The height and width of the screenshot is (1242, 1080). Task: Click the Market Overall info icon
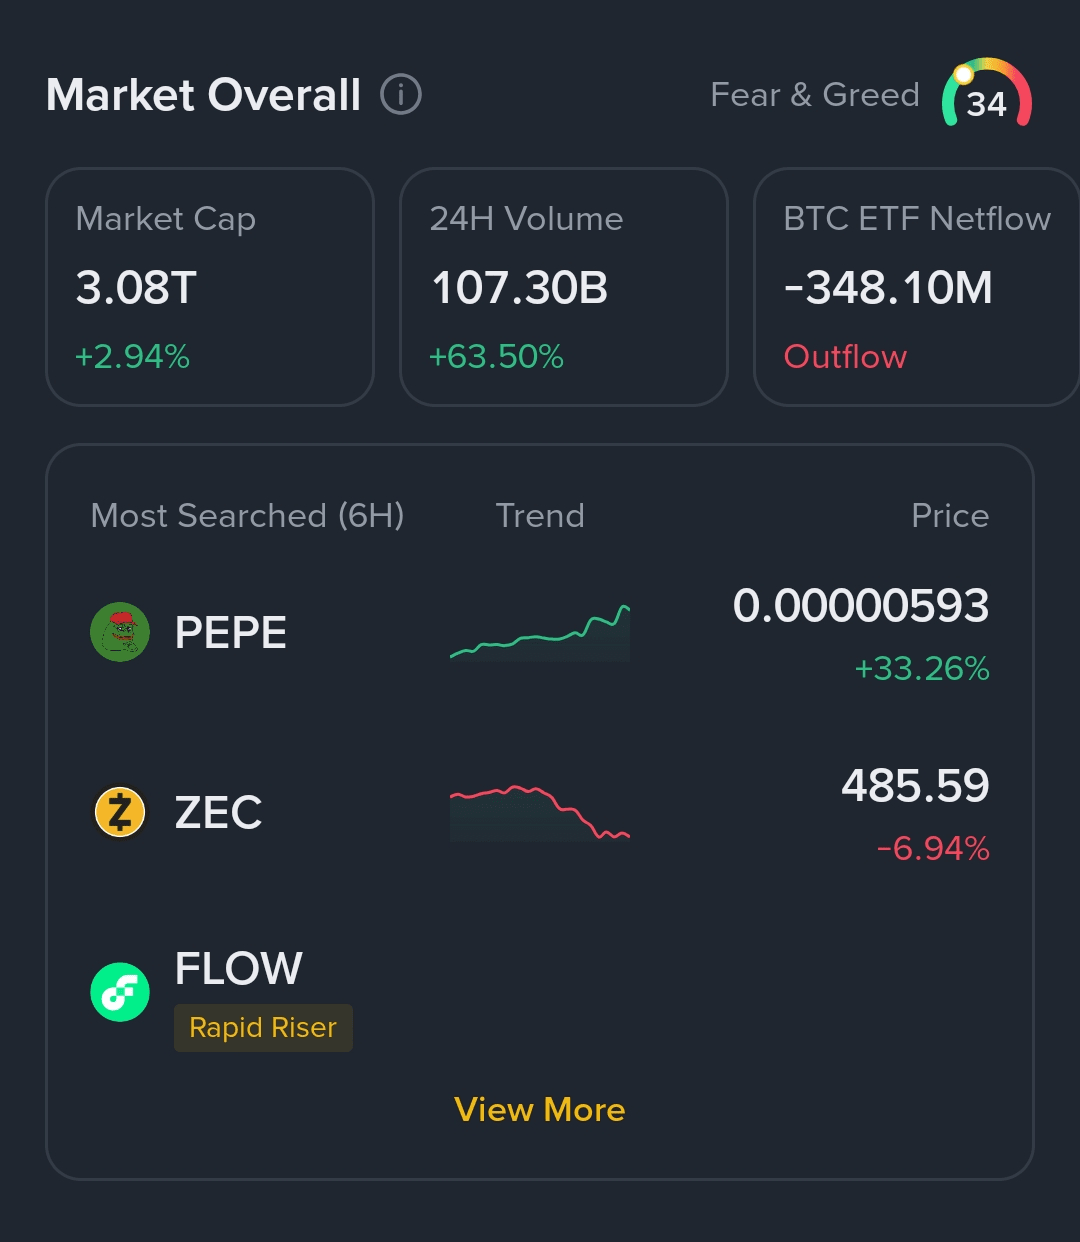401,95
